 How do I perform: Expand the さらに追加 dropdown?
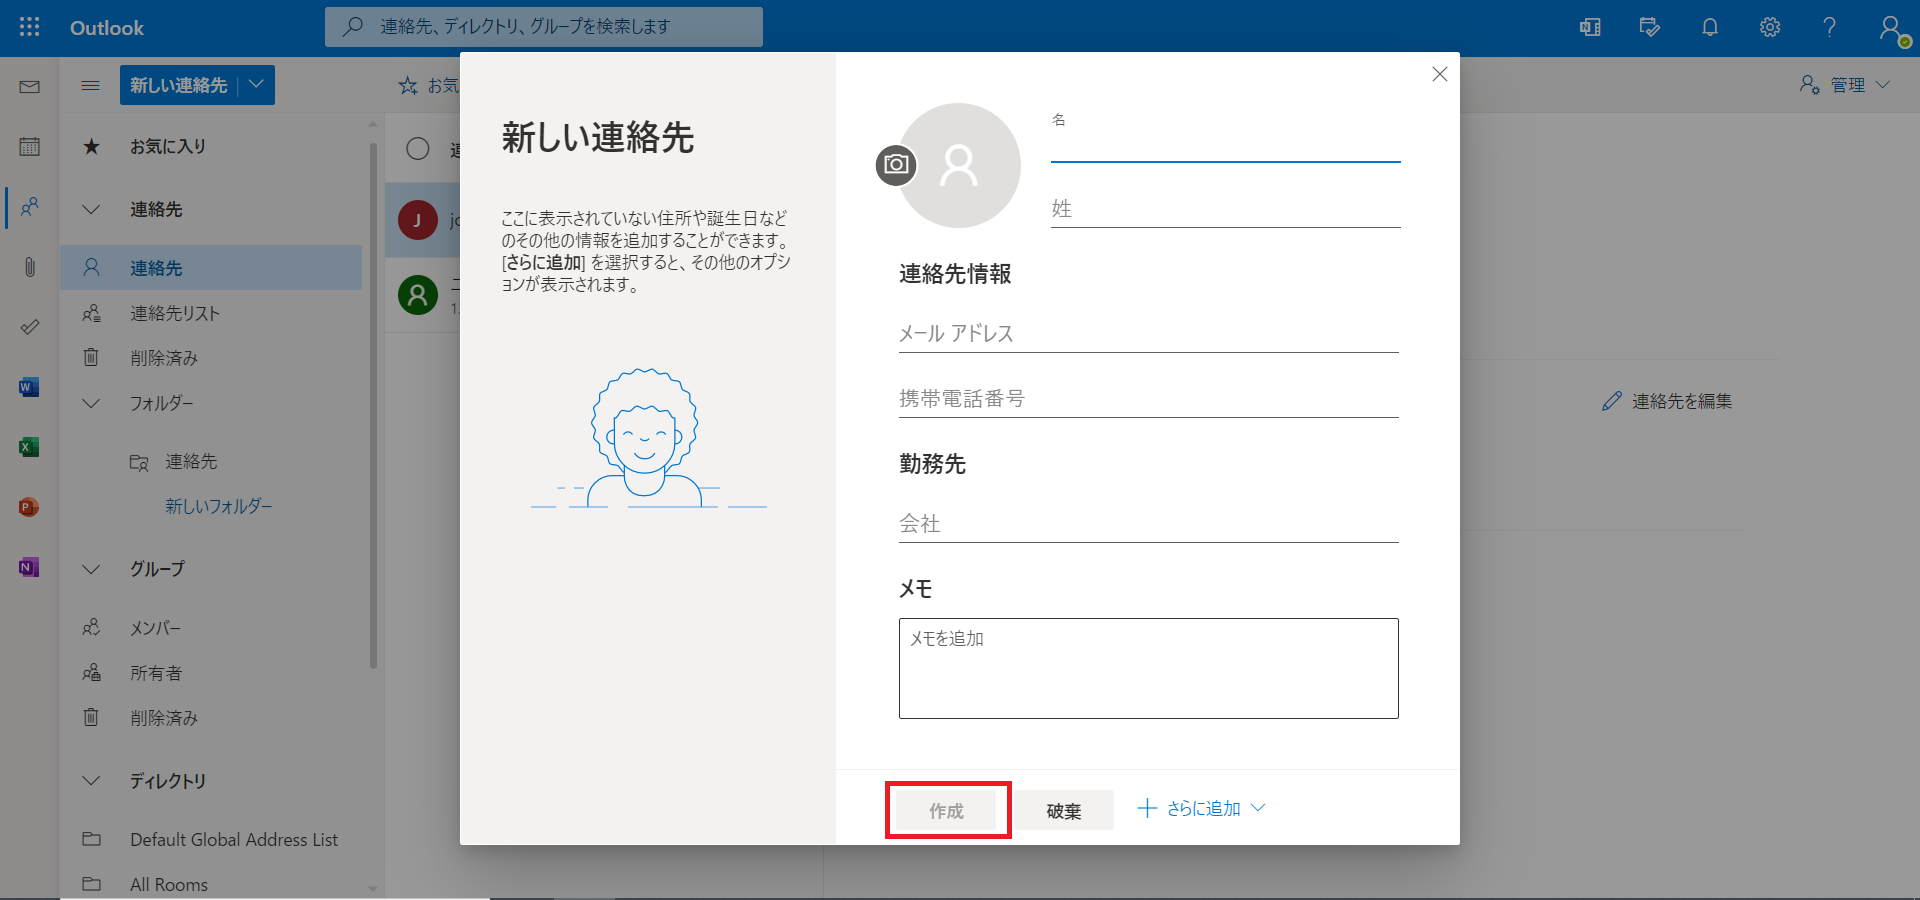coord(1202,809)
